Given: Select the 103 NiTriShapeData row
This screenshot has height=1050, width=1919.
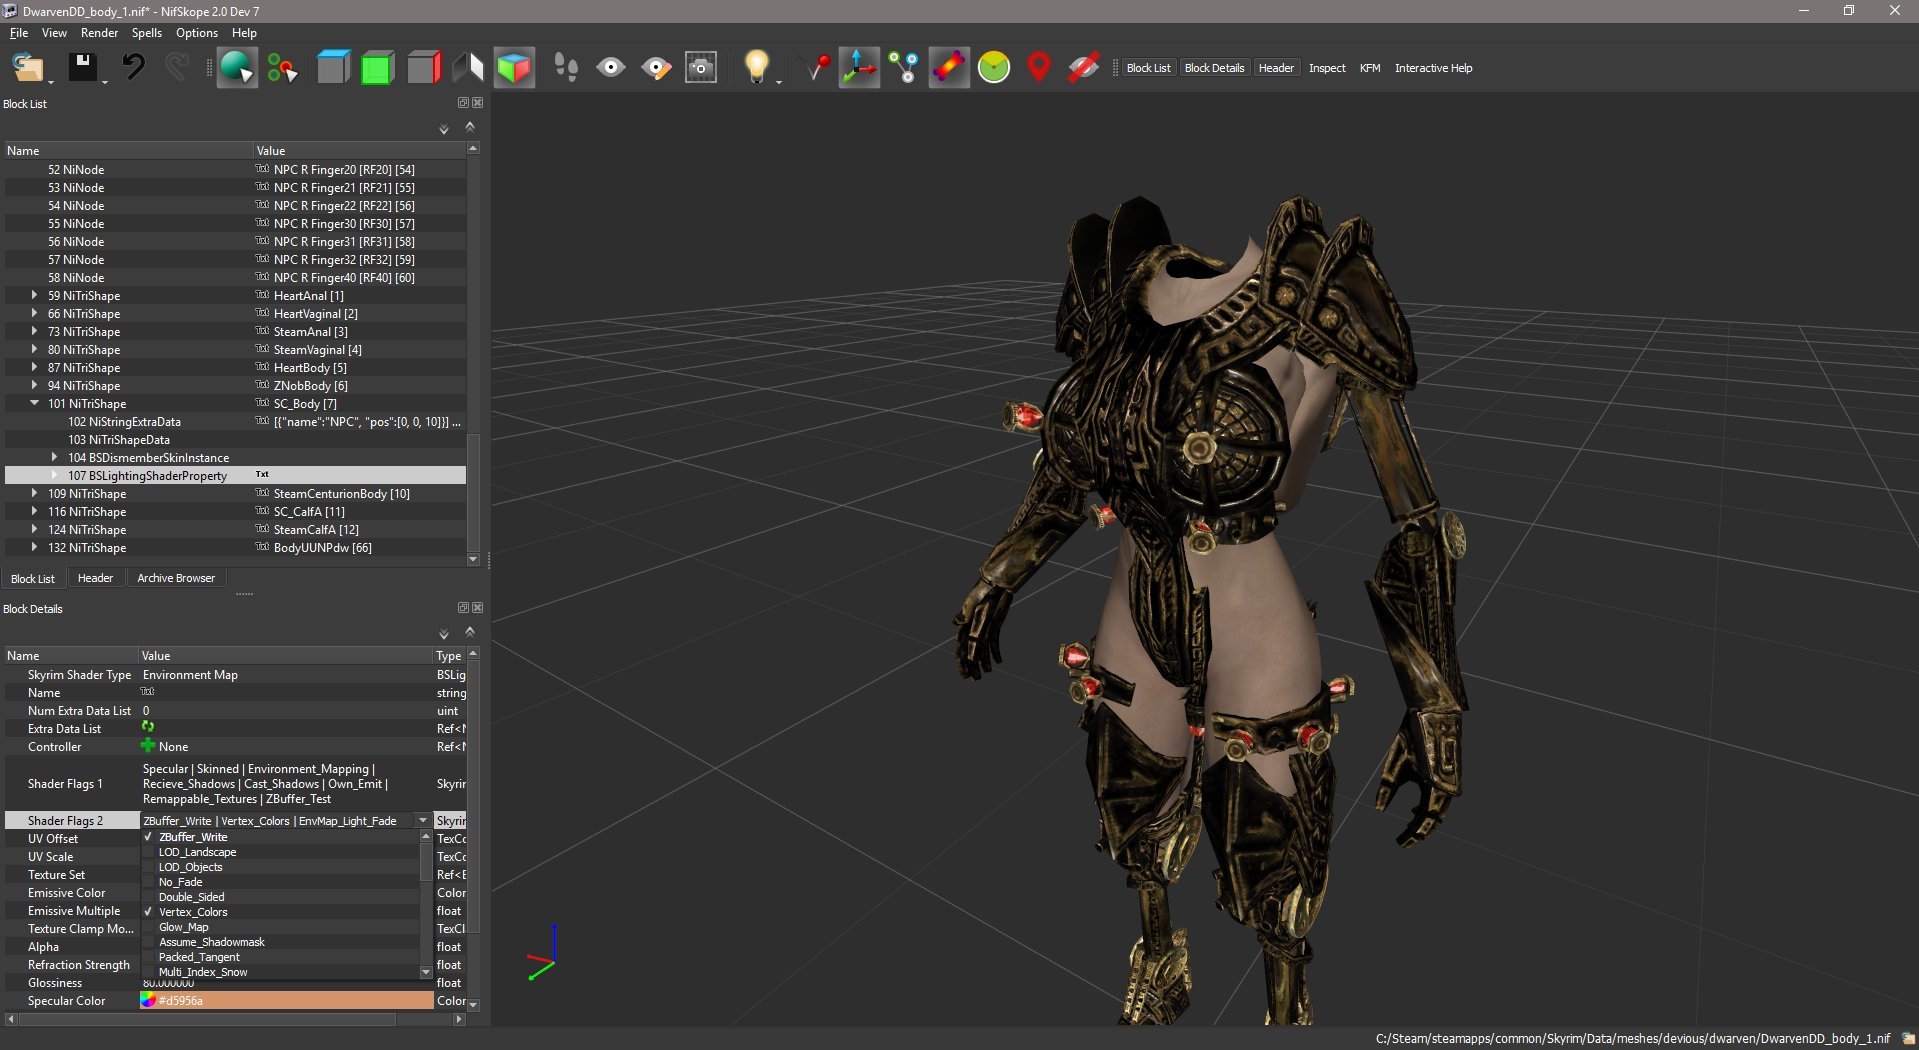Looking at the screenshot, I should point(235,439).
